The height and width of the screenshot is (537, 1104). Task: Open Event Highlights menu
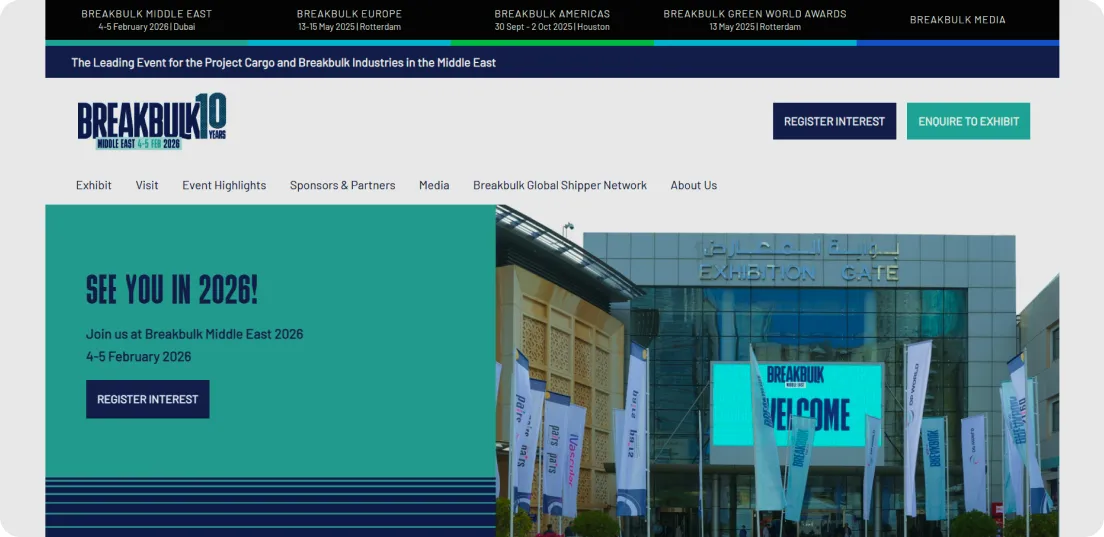[224, 185]
